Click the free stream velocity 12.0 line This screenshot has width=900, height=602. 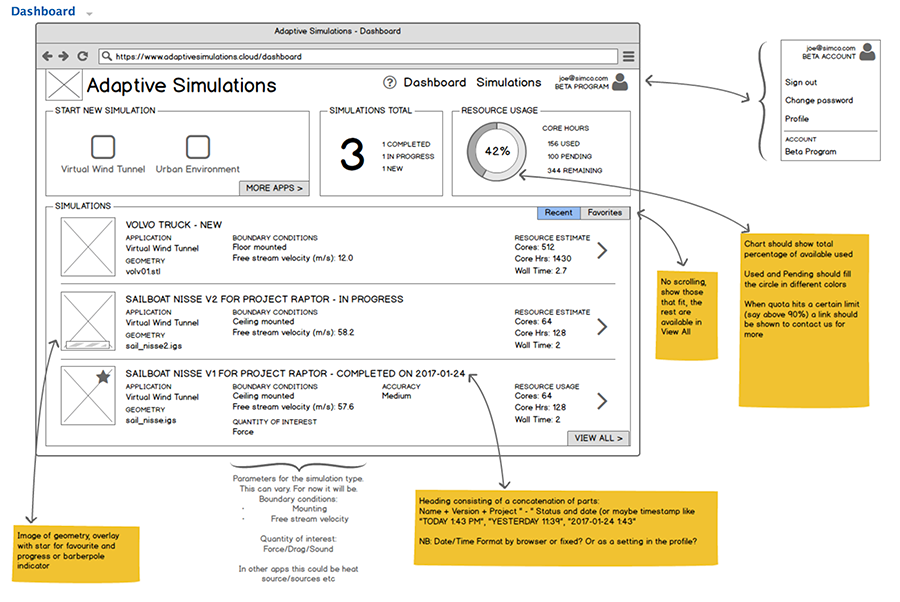(293, 258)
